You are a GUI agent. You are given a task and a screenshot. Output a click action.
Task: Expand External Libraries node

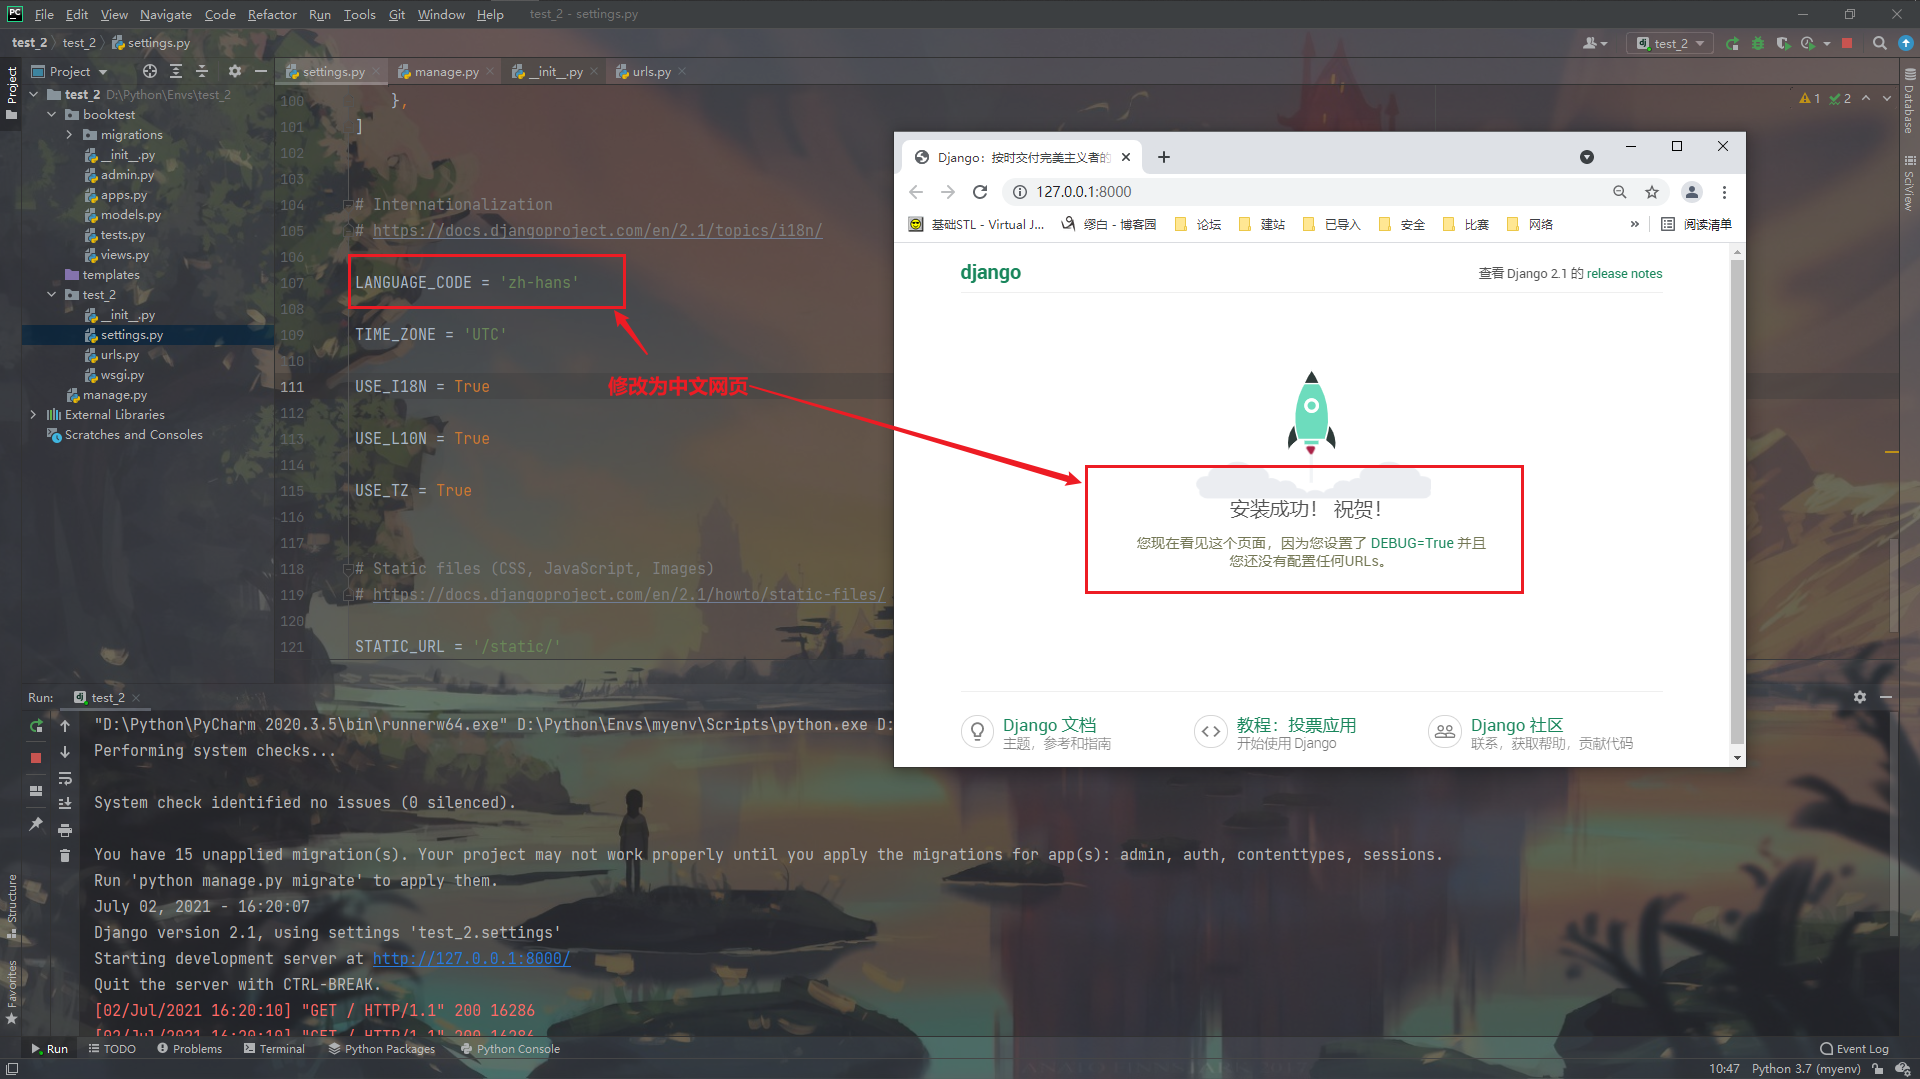(34, 415)
